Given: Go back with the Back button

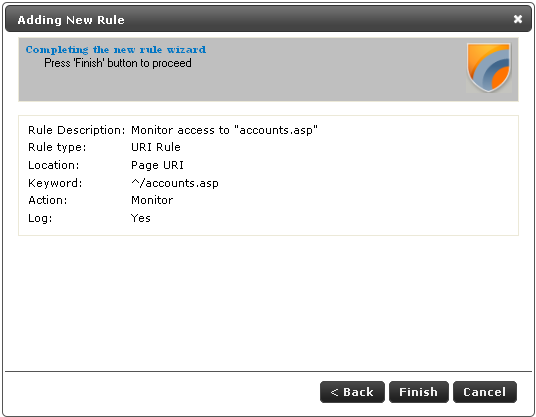Looking at the screenshot, I should click(x=352, y=392).
